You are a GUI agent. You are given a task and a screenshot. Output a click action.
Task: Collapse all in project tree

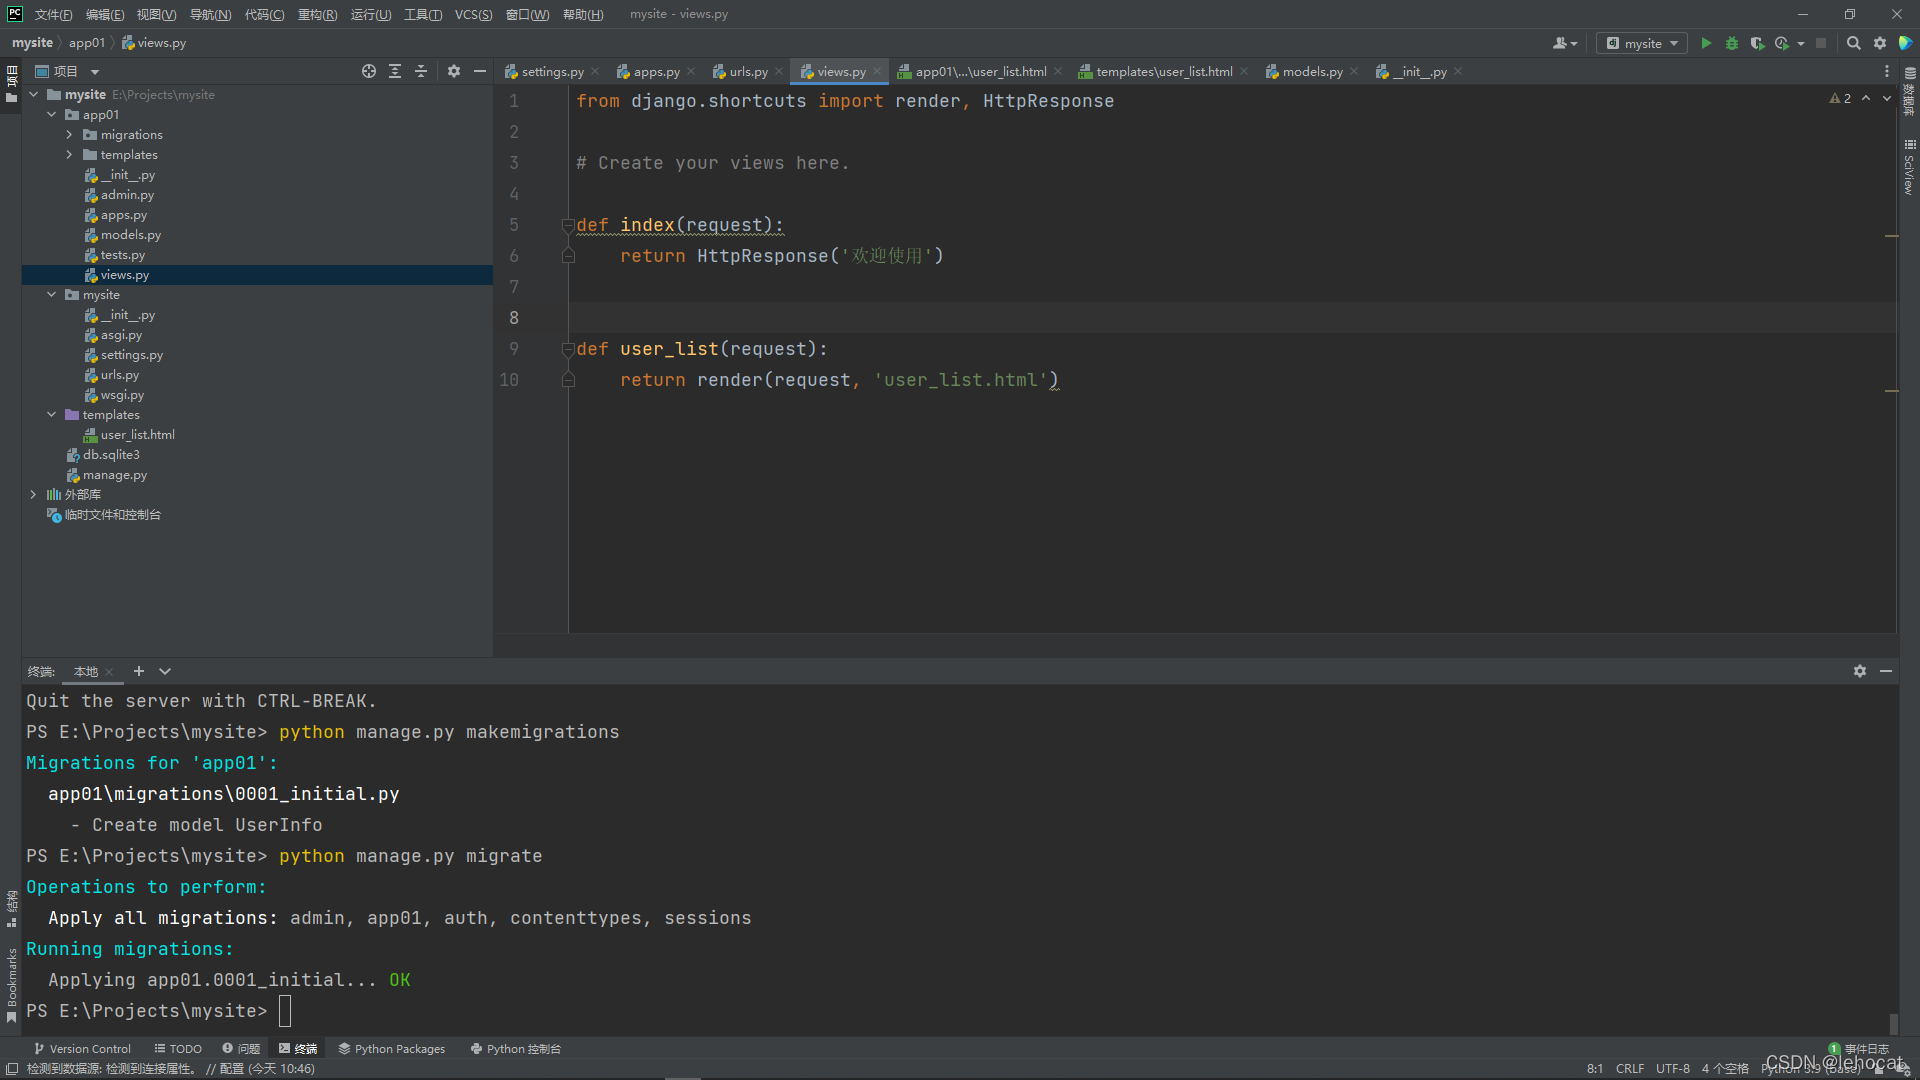tap(421, 71)
